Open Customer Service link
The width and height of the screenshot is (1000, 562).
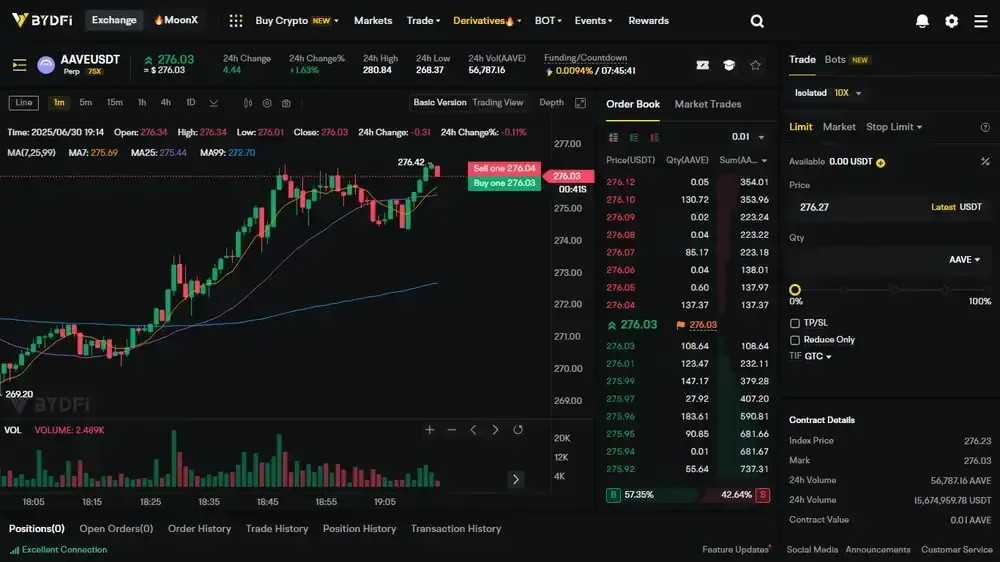tap(957, 550)
